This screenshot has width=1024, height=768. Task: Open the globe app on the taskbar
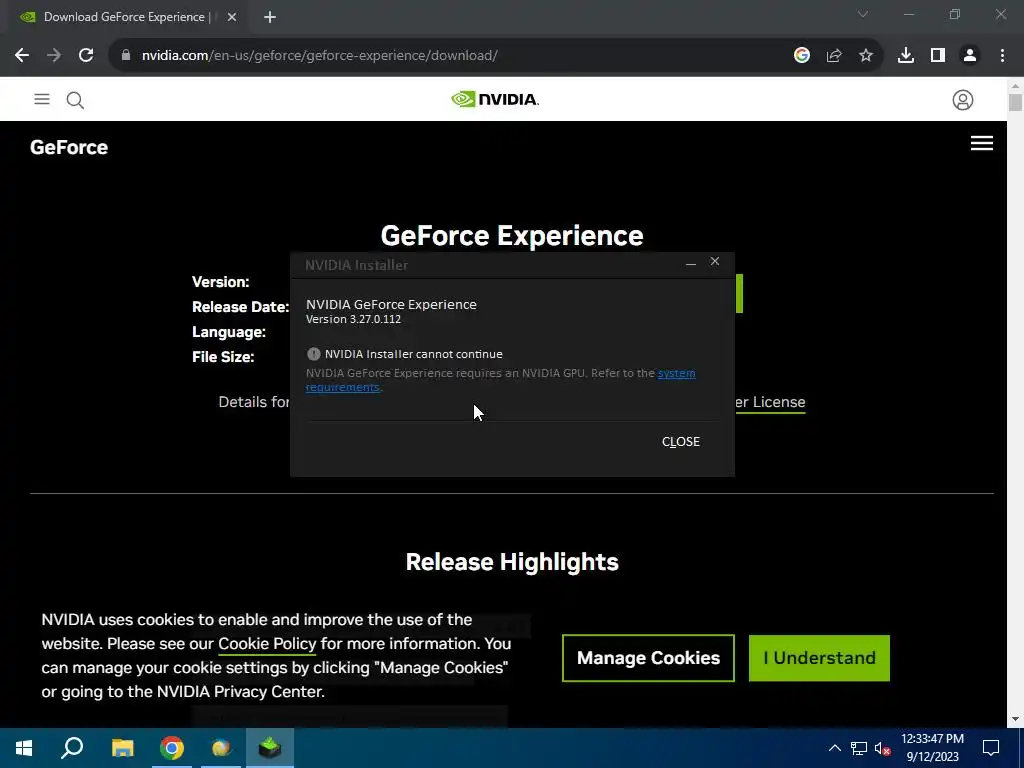coord(221,748)
